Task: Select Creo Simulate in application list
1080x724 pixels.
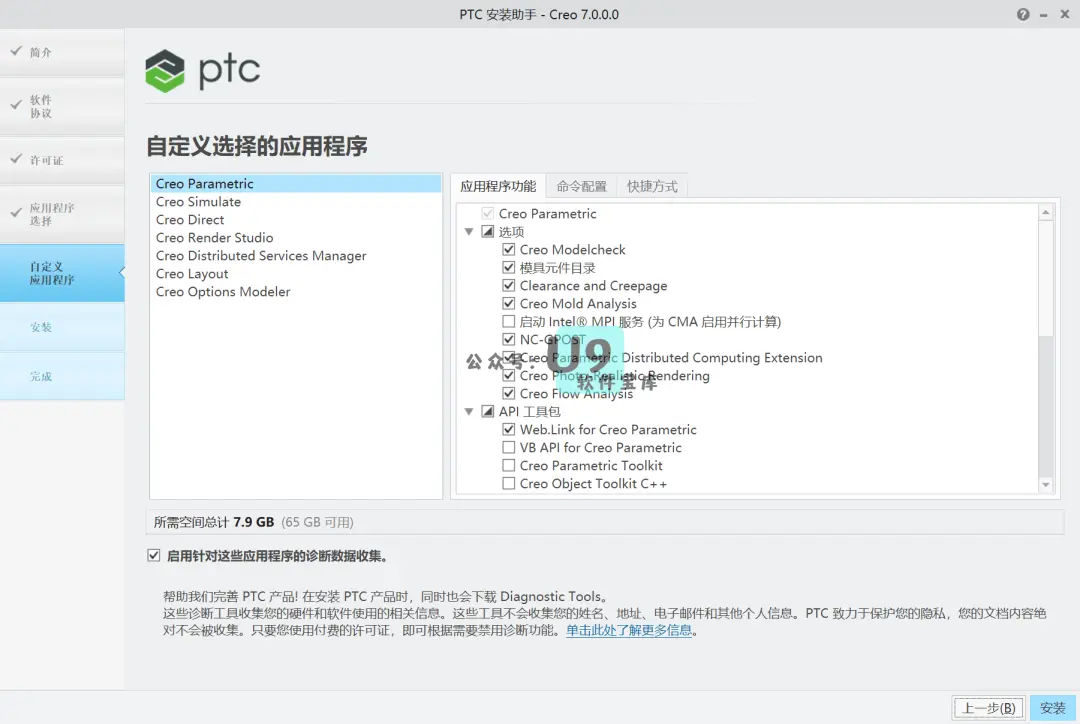Action: 296,201
